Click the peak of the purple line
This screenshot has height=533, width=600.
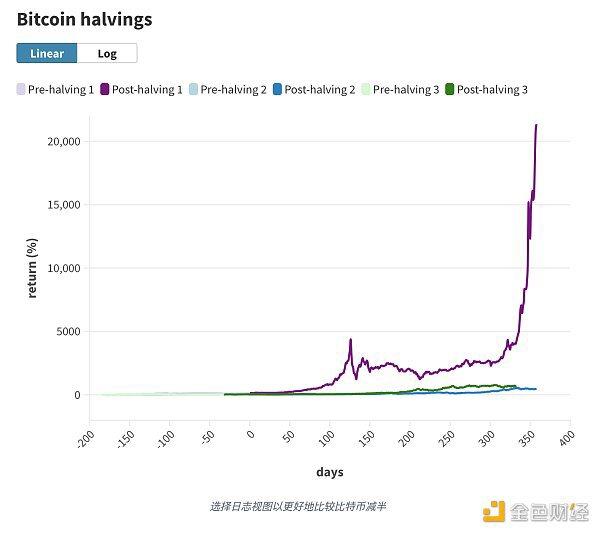536,125
